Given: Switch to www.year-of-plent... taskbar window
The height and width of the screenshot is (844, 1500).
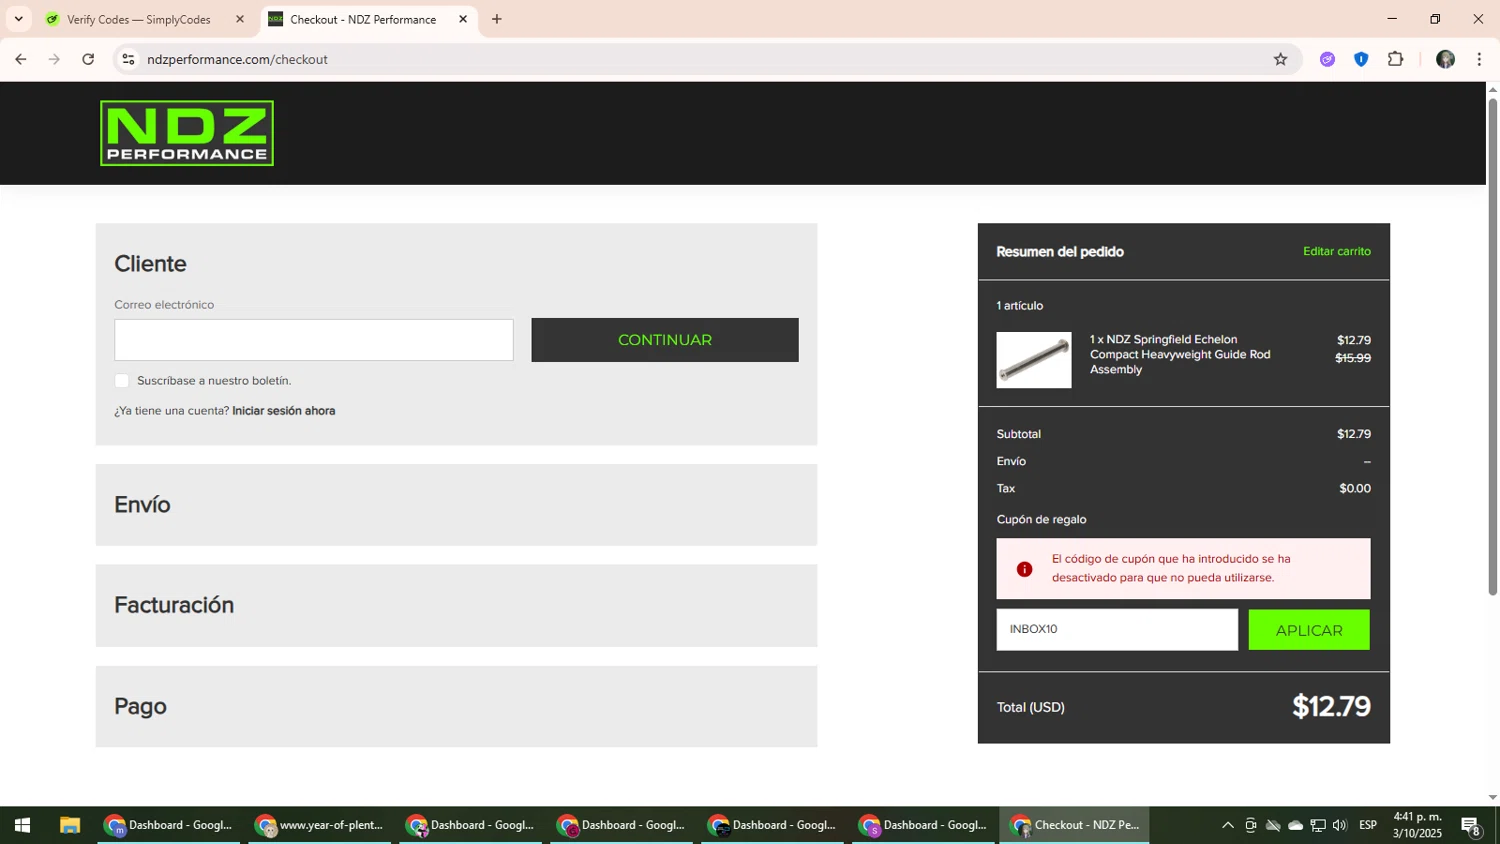Looking at the screenshot, I should [x=320, y=825].
